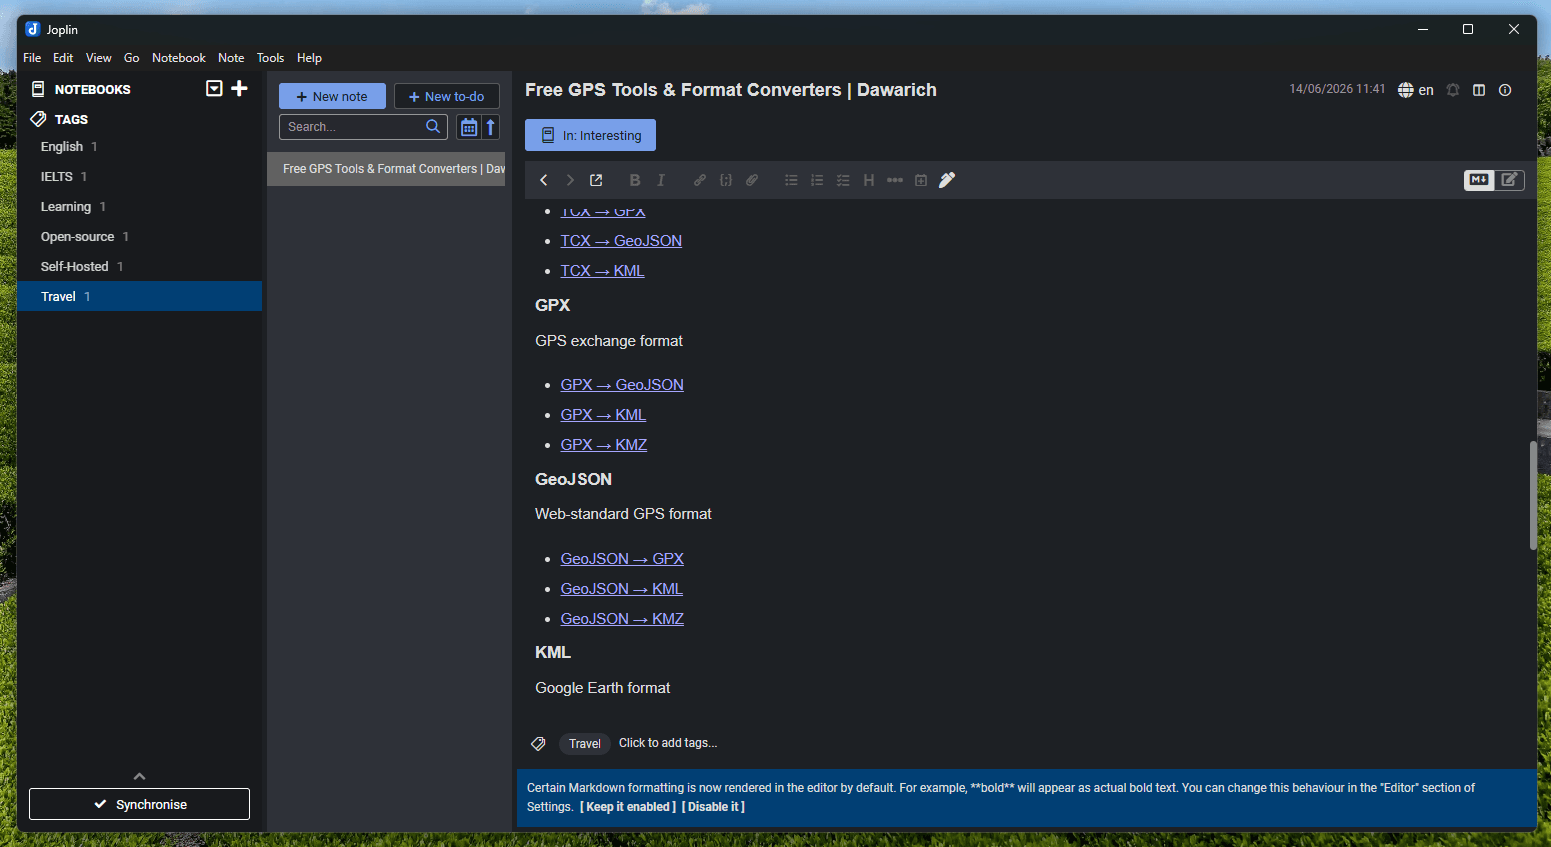This screenshot has height=847, width=1551.
Task: Add a new notebook with the plus icon
Action: pos(240,89)
